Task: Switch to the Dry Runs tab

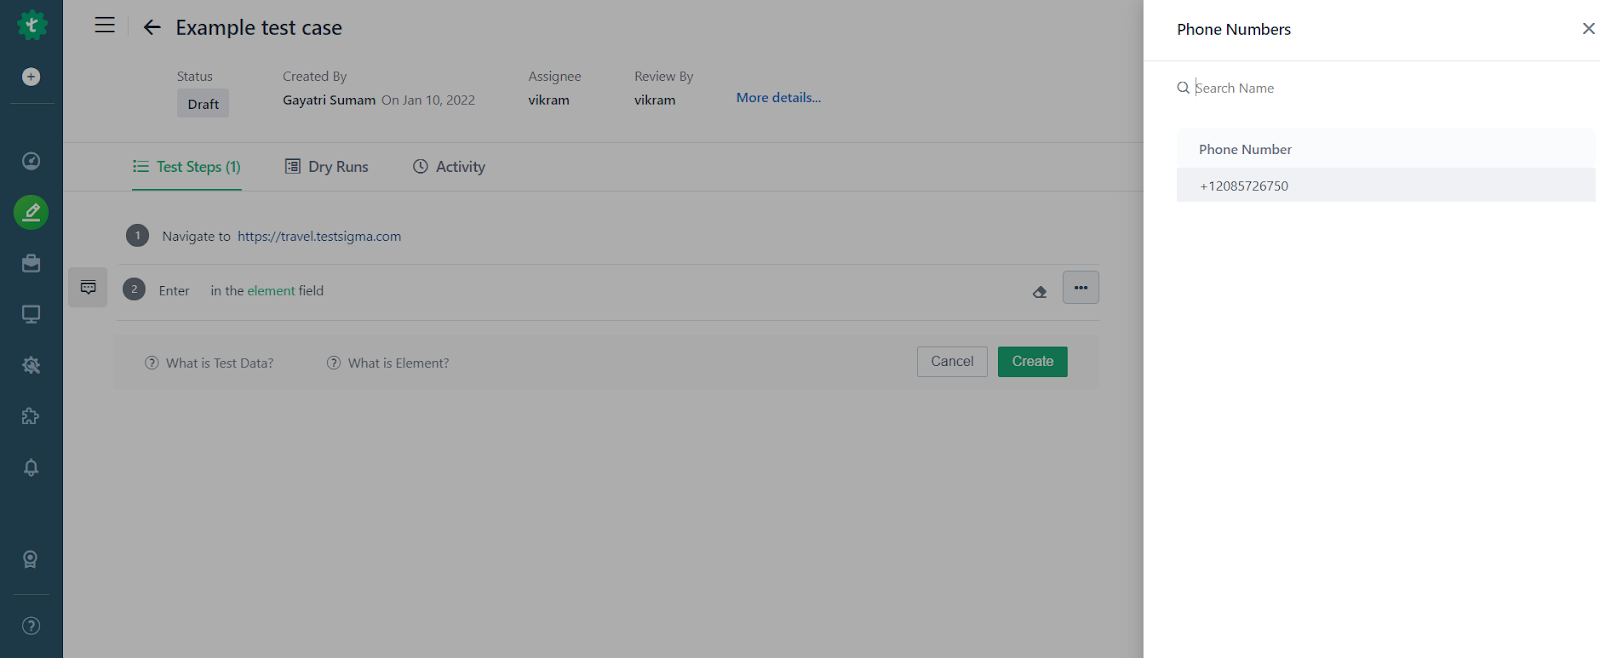Action: [327, 167]
